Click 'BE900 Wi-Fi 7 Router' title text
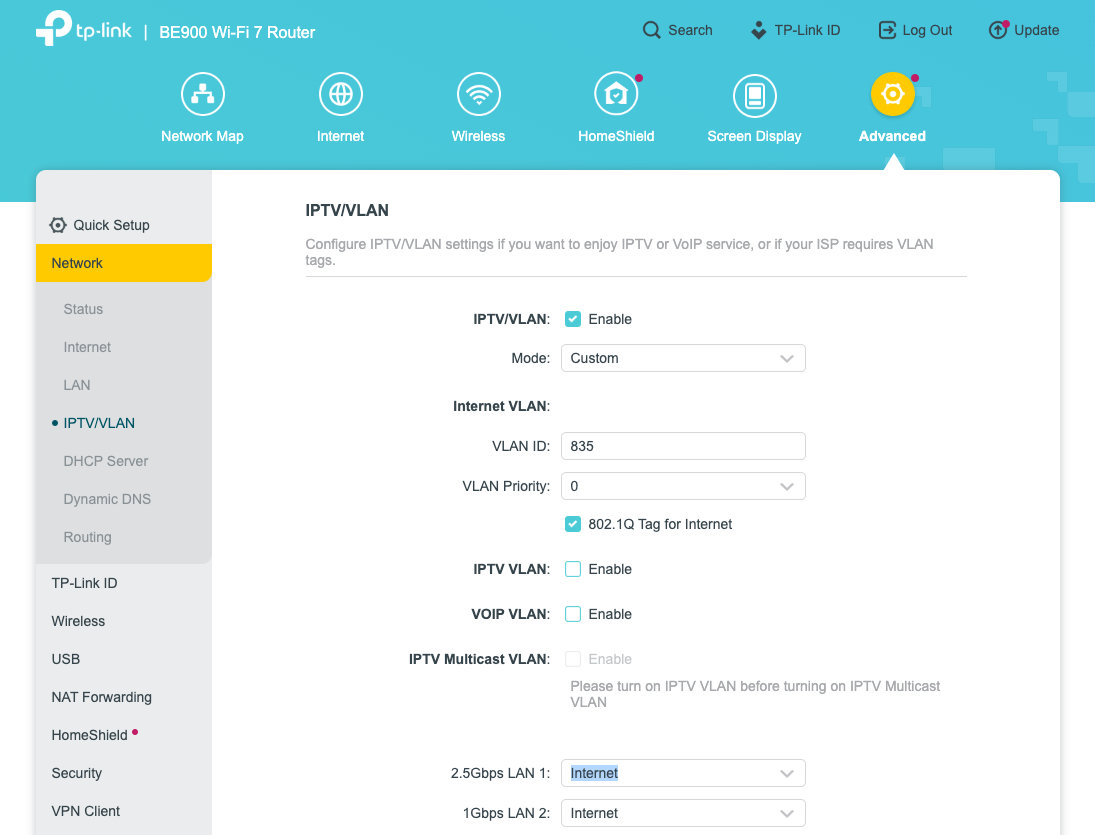The width and height of the screenshot is (1095, 835). [x=237, y=32]
